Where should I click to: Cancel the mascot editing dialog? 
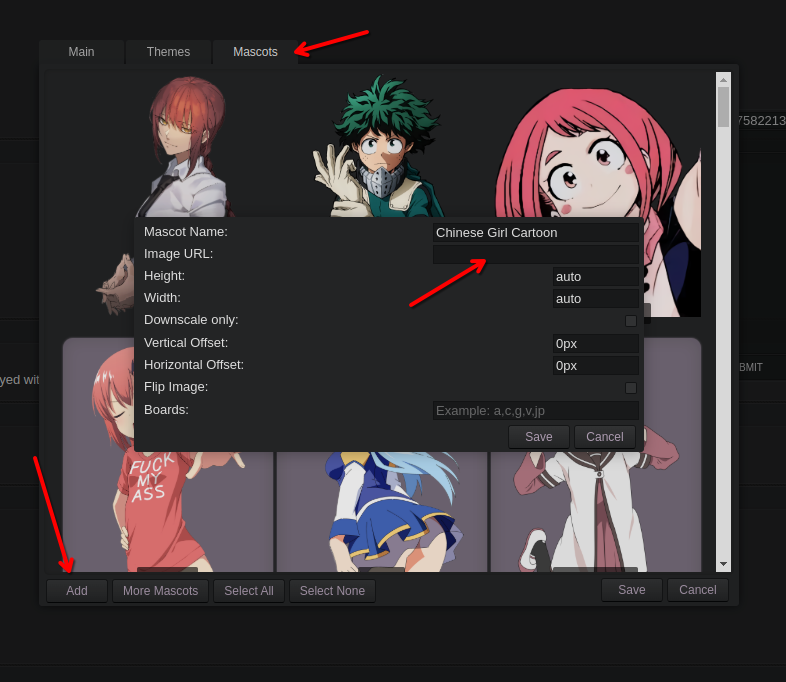605,437
